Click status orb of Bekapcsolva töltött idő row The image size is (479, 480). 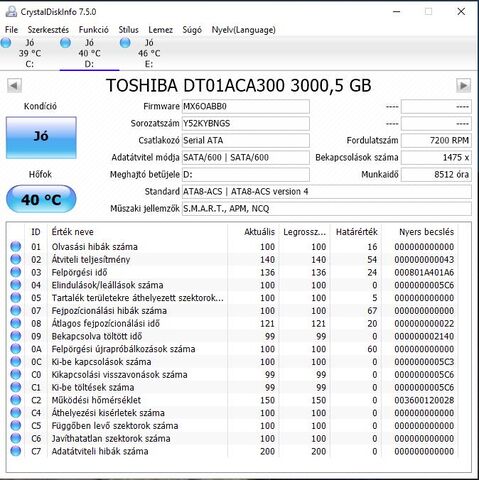click(x=16, y=336)
